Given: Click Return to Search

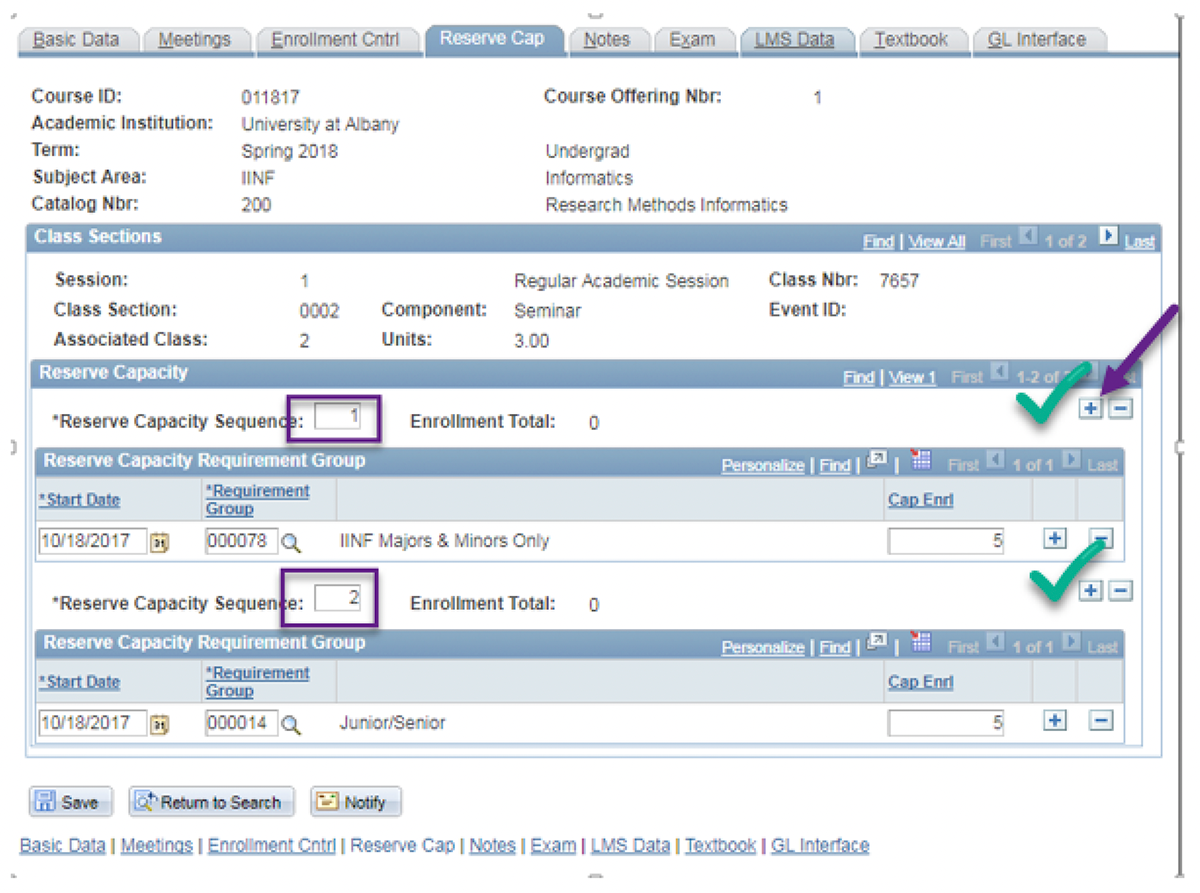Looking at the screenshot, I should (211, 801).
